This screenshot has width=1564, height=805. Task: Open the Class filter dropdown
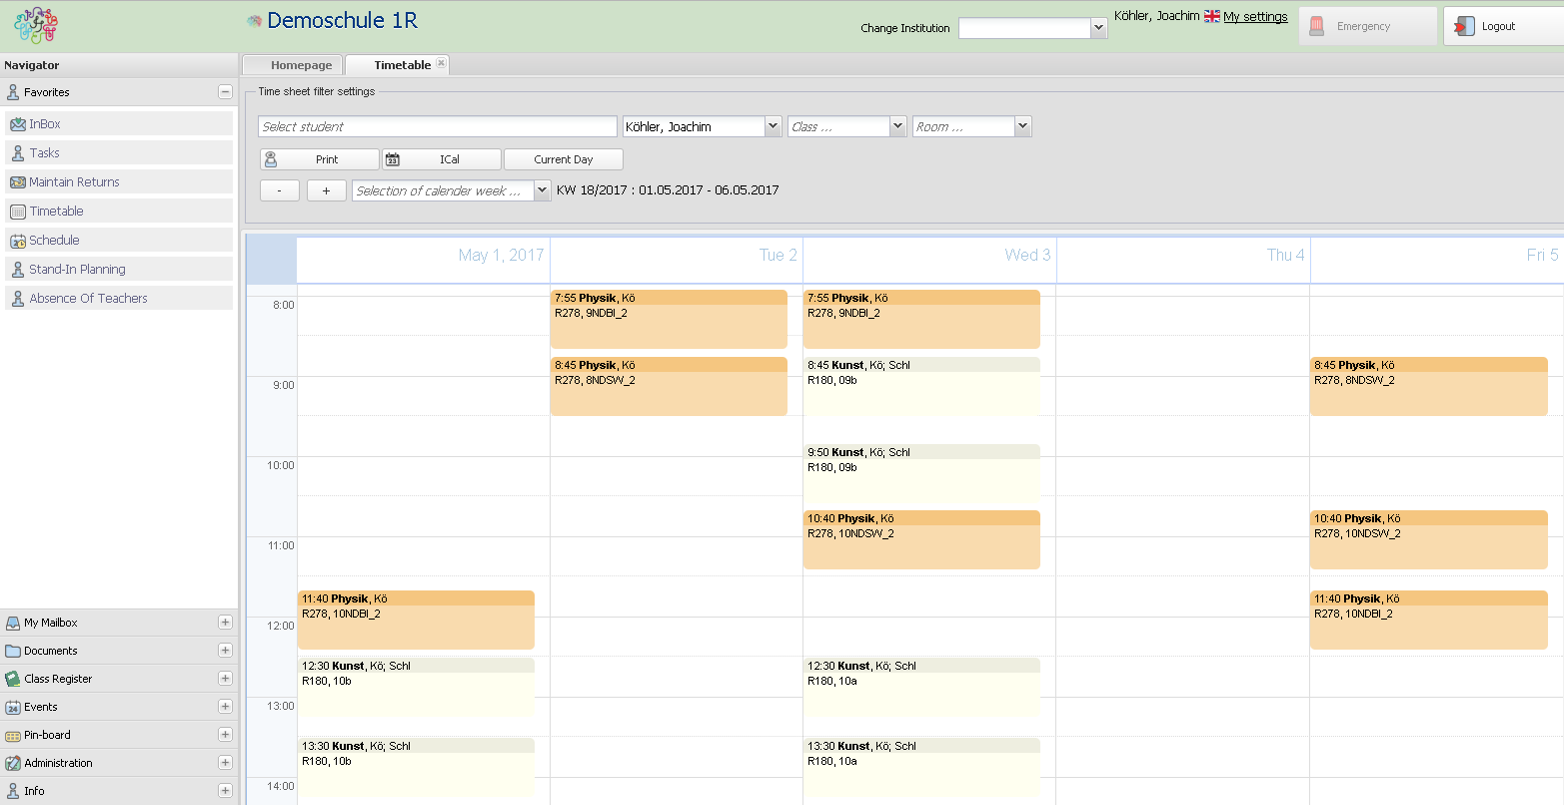coord(897,127)
